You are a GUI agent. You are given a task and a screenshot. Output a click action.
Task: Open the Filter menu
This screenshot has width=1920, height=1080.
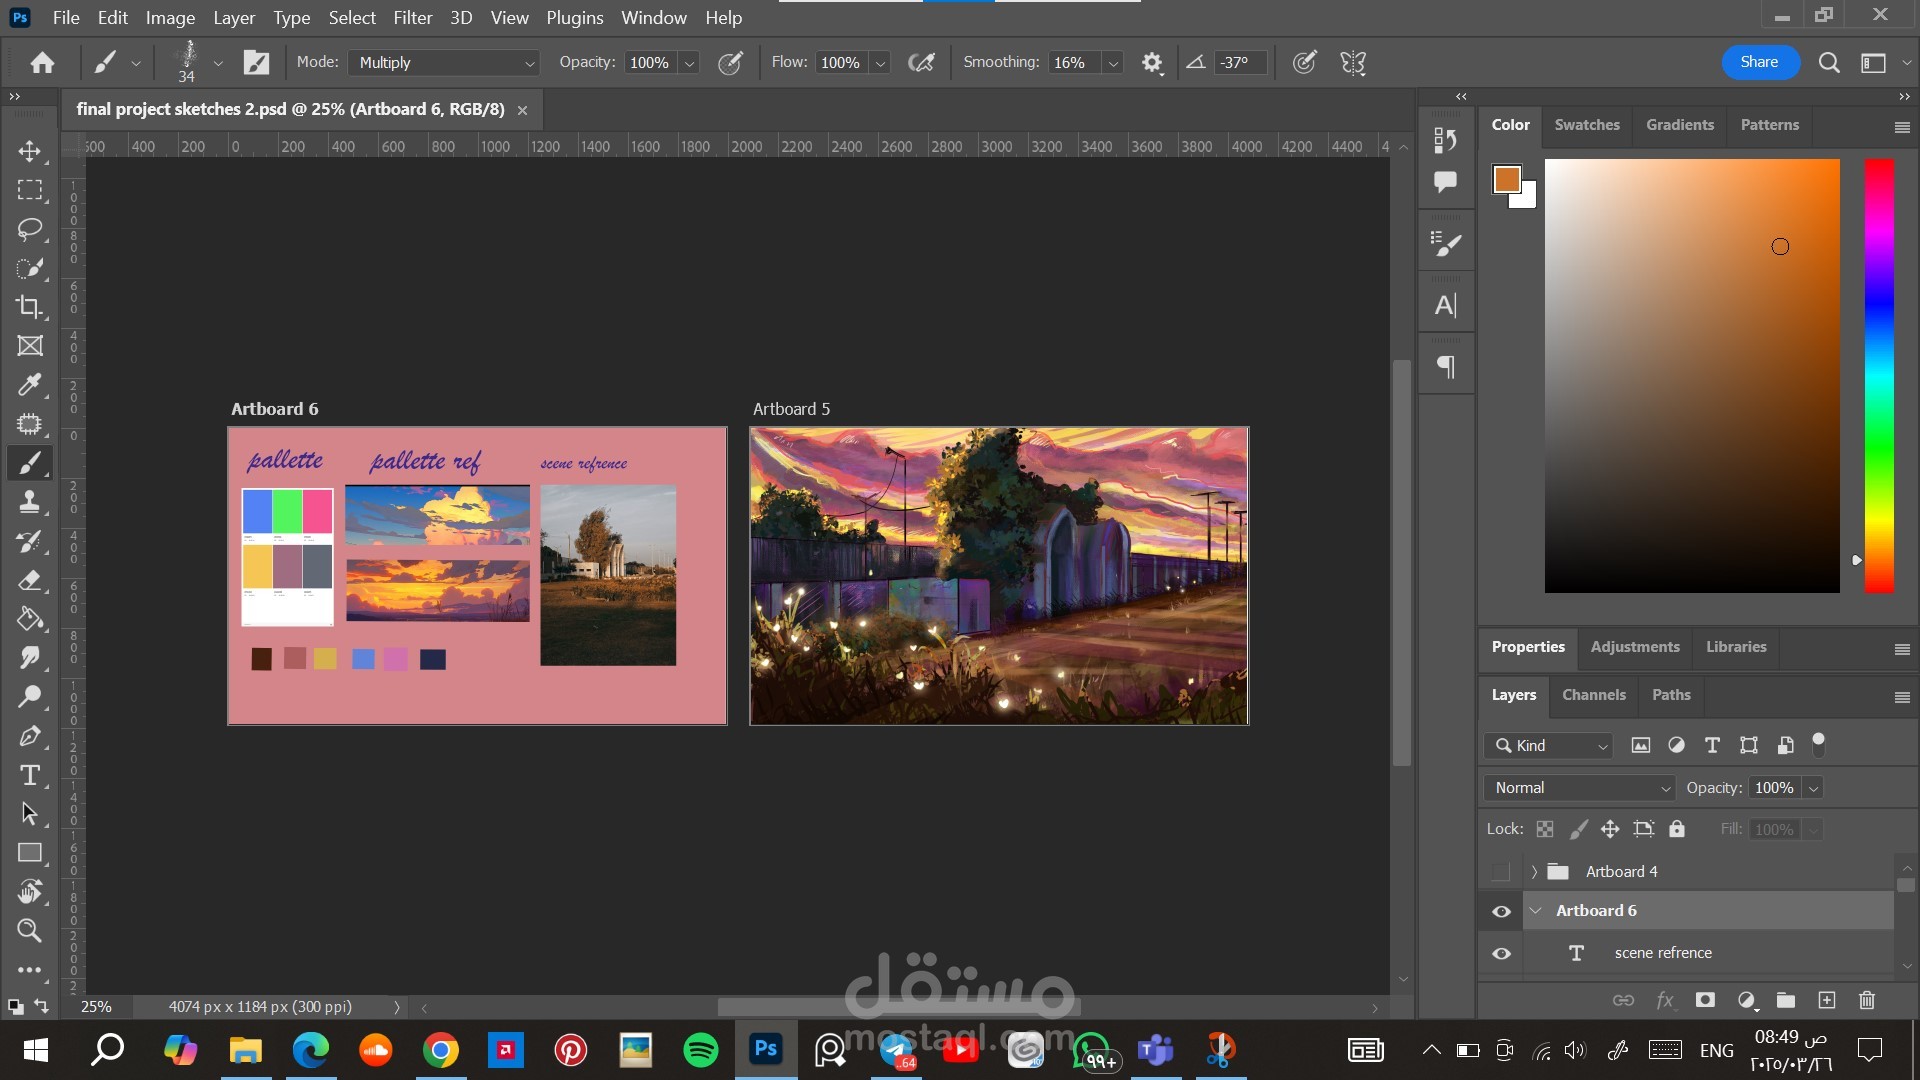point(412,18)
